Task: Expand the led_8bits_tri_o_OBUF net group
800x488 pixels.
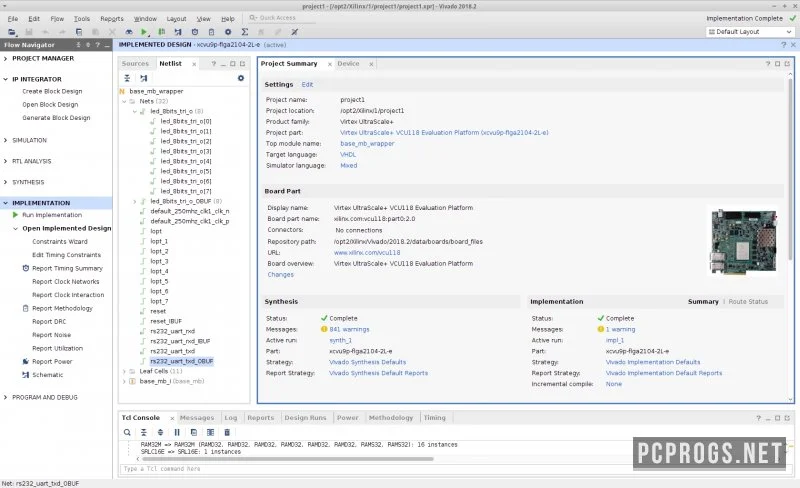Action: [135, 201]
